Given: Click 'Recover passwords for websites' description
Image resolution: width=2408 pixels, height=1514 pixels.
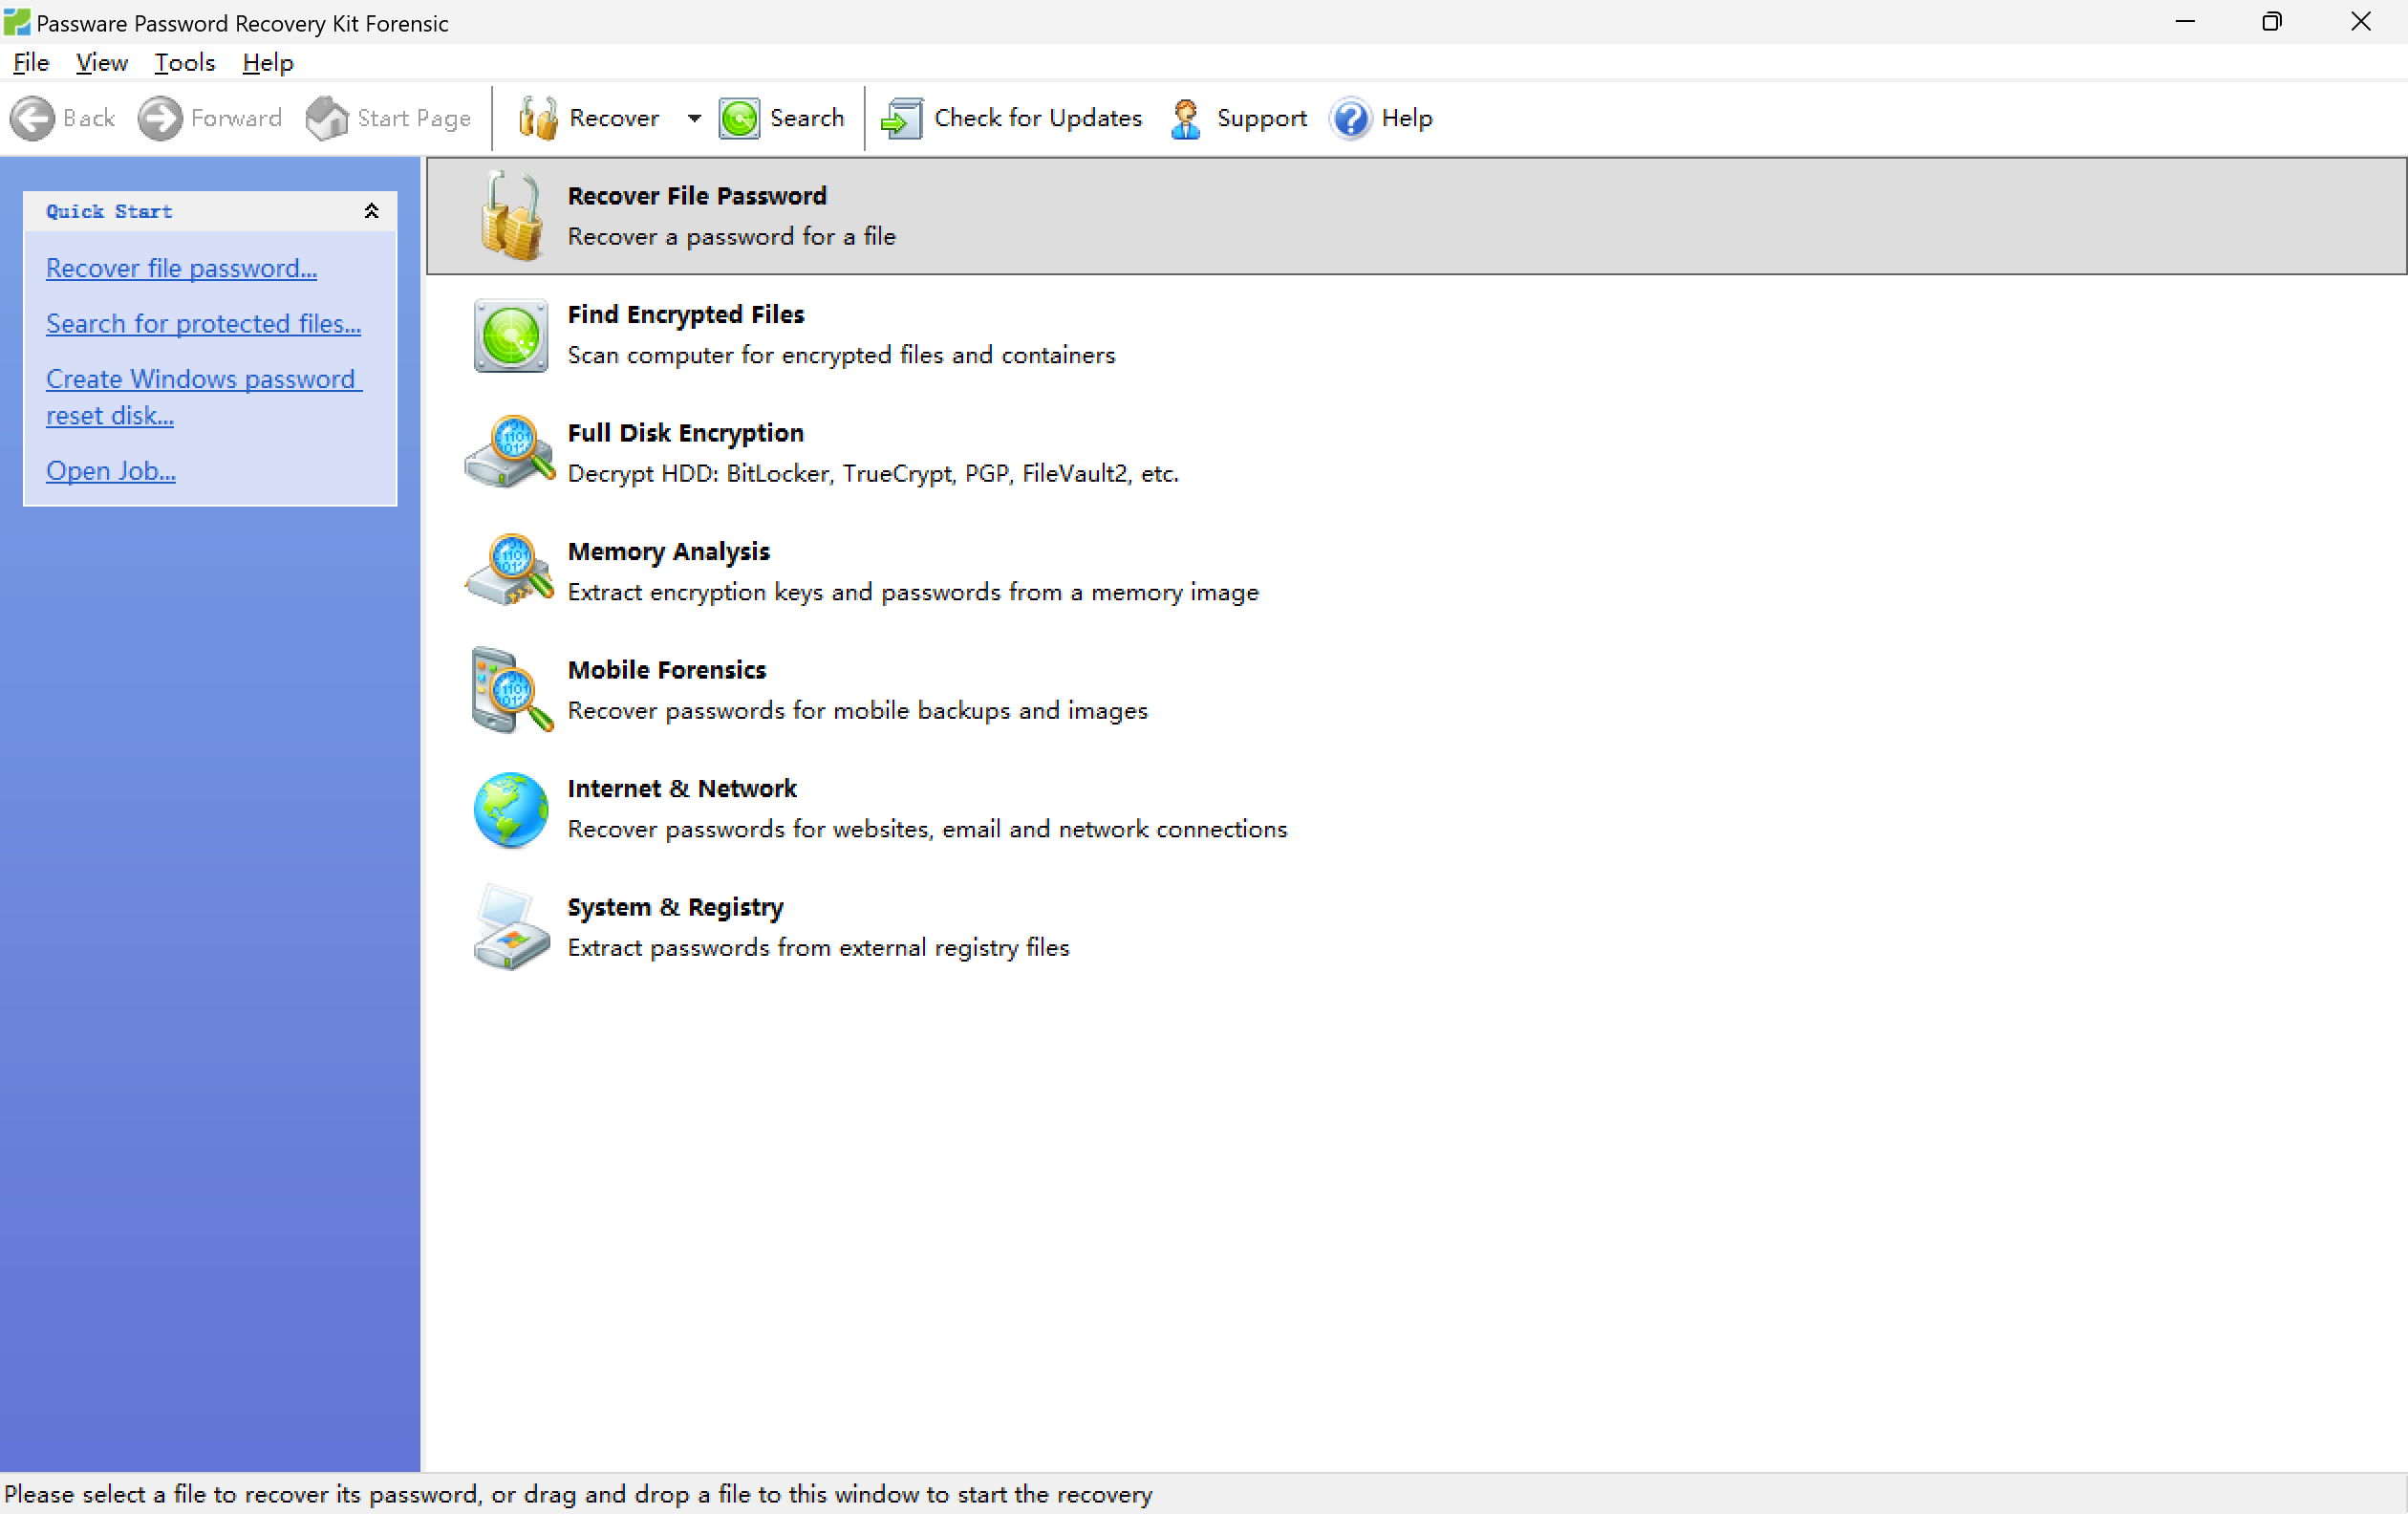Looking at the screenshot, I should (928, 829).
